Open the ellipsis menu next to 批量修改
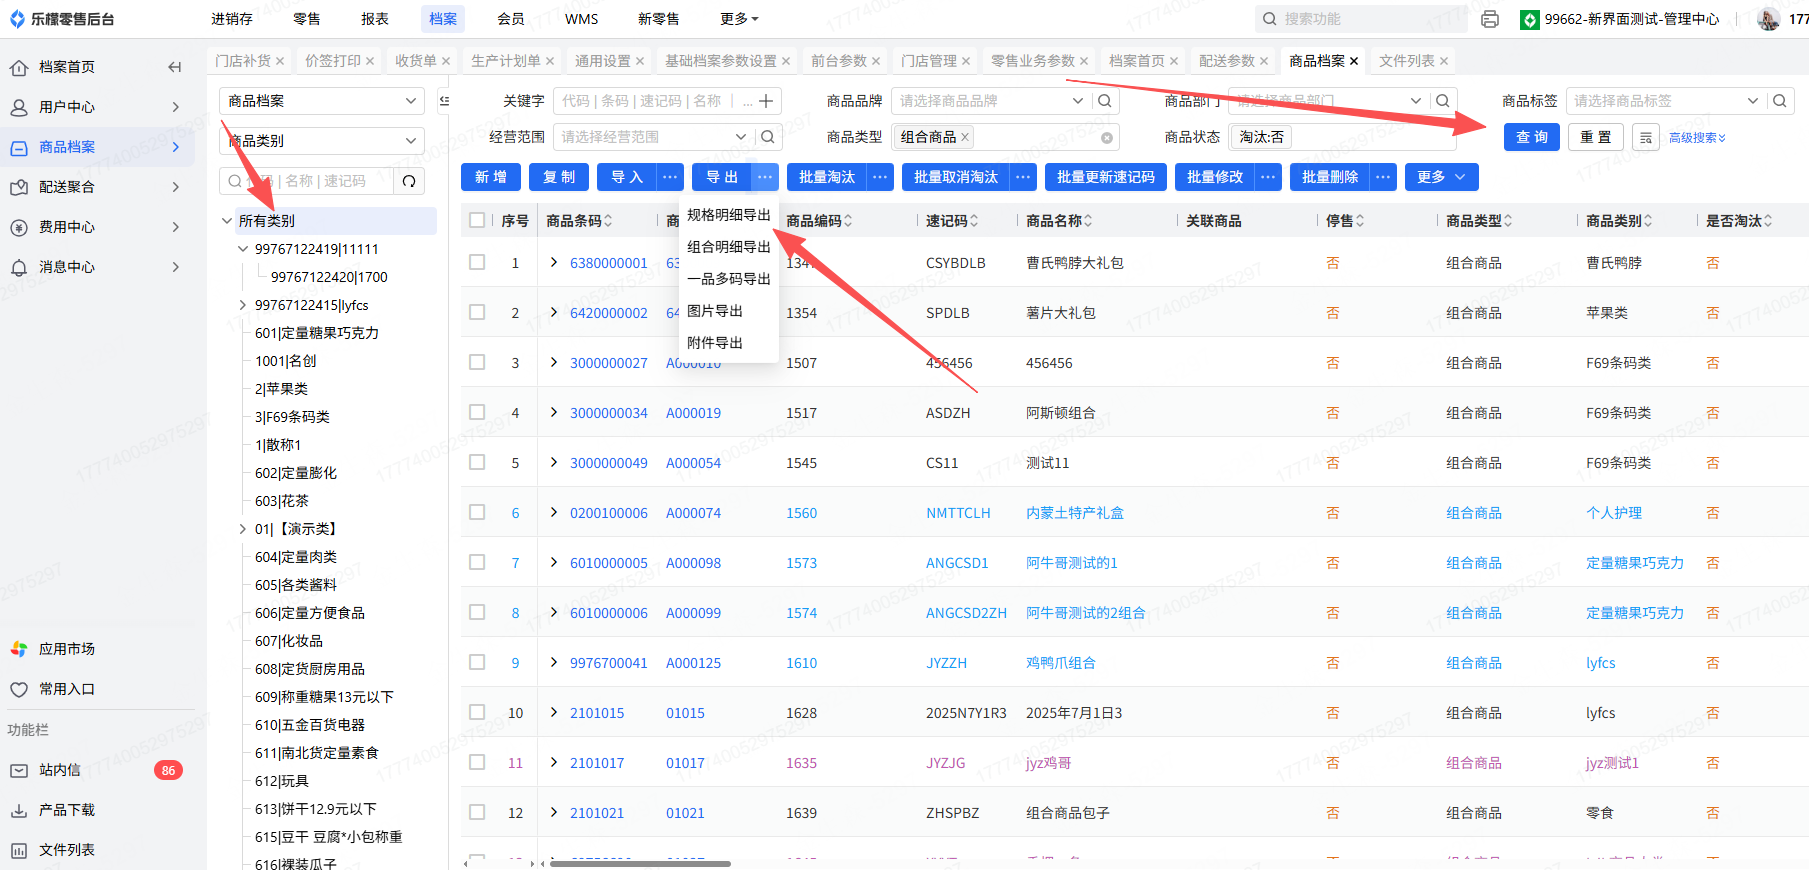Viewport: 1809px width, 870px height. click(x=1268, y=177)
